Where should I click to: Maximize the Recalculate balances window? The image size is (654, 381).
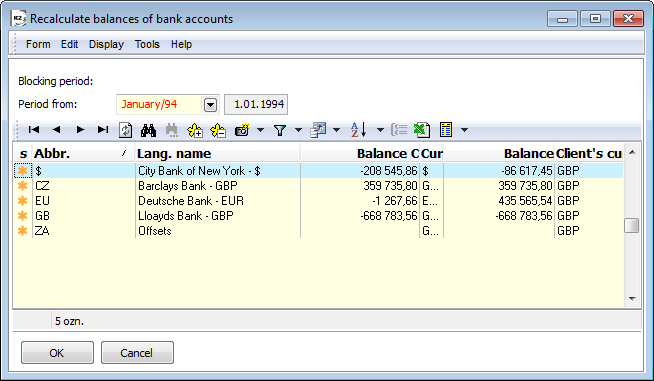595,18
